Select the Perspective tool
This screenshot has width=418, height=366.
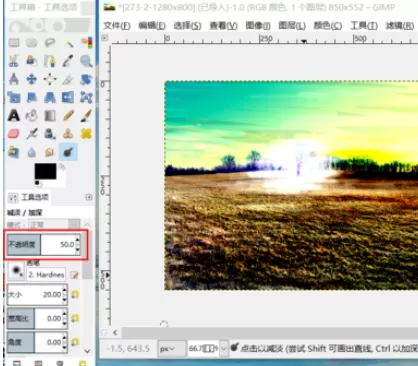50,97
